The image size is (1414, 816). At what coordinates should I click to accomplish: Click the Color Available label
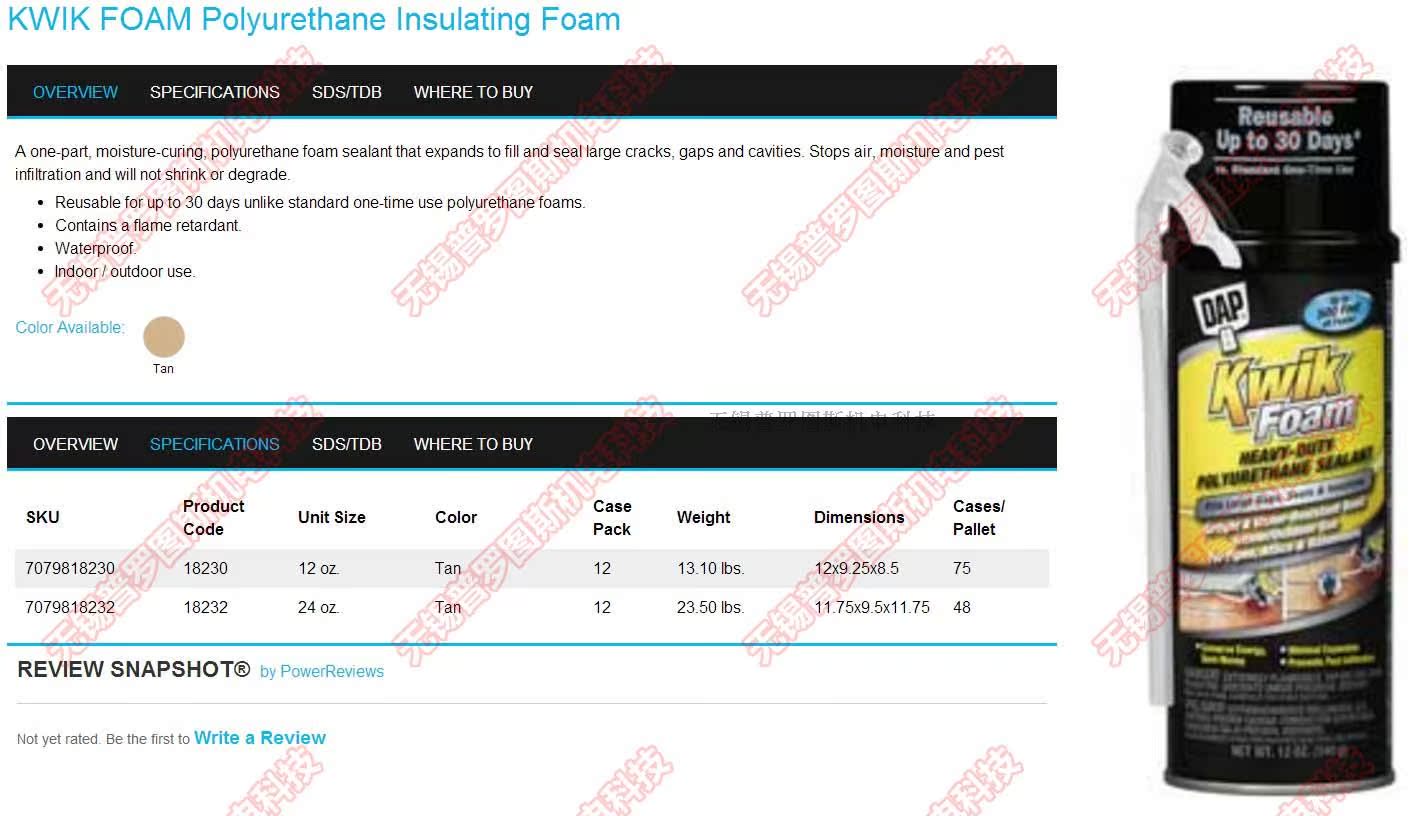tap(70, 327)
